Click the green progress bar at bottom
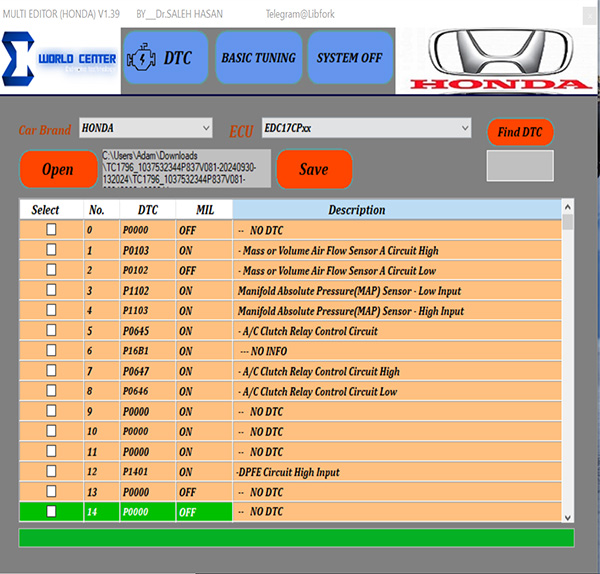 point(297,538)
